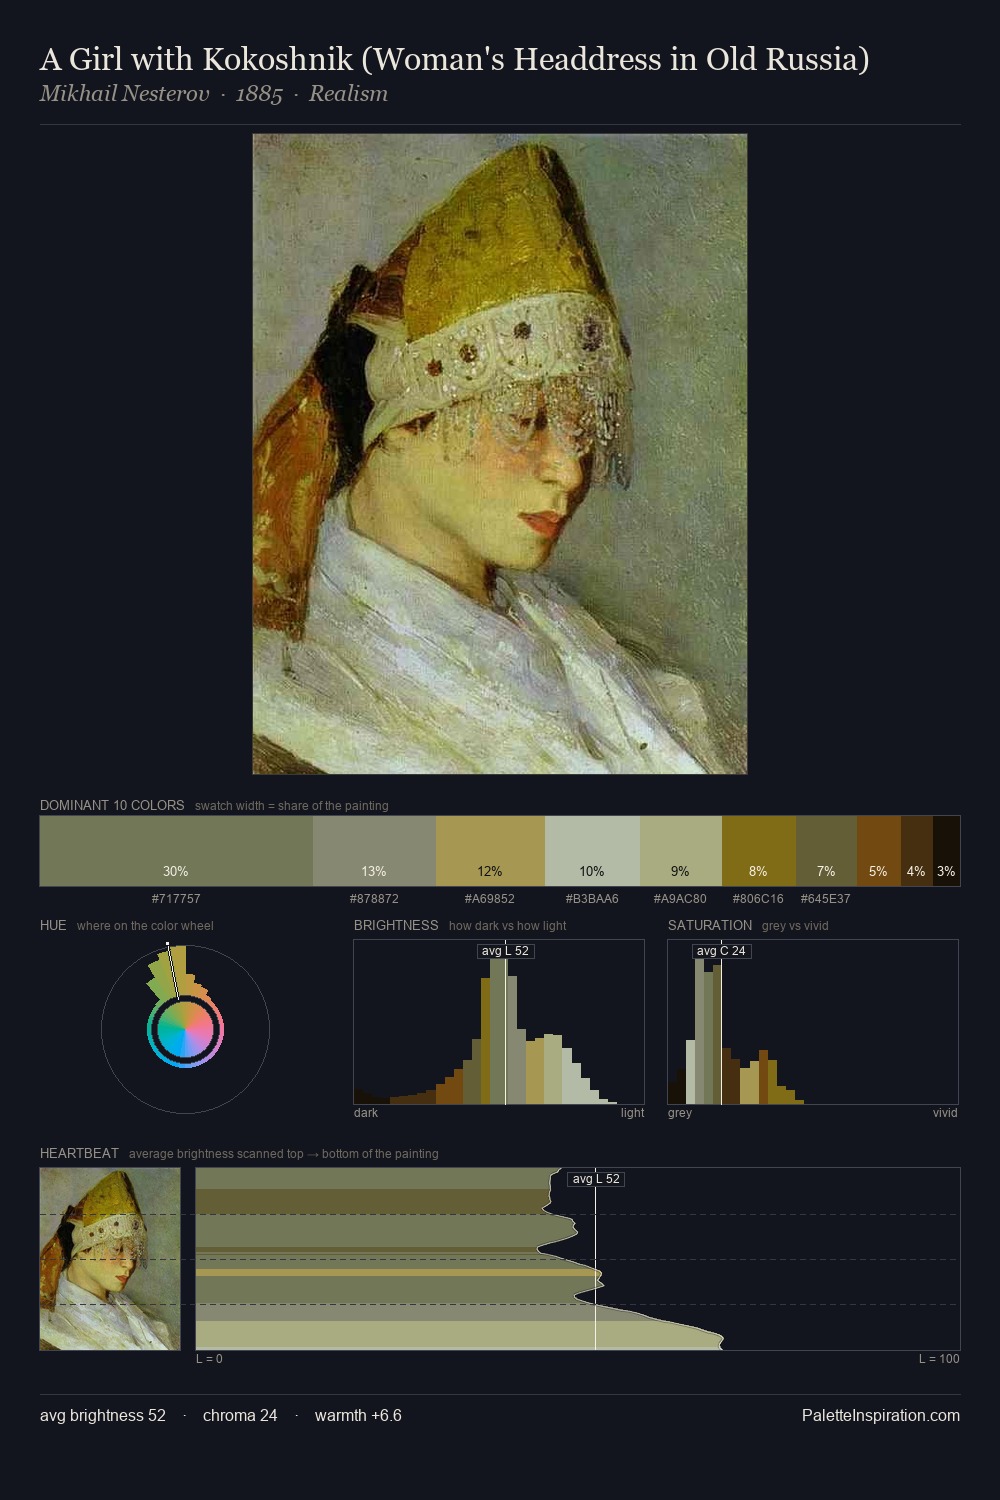Click the HUE section heading
This screenshot has width=1000, height=1500.
(x=53, y=925)
